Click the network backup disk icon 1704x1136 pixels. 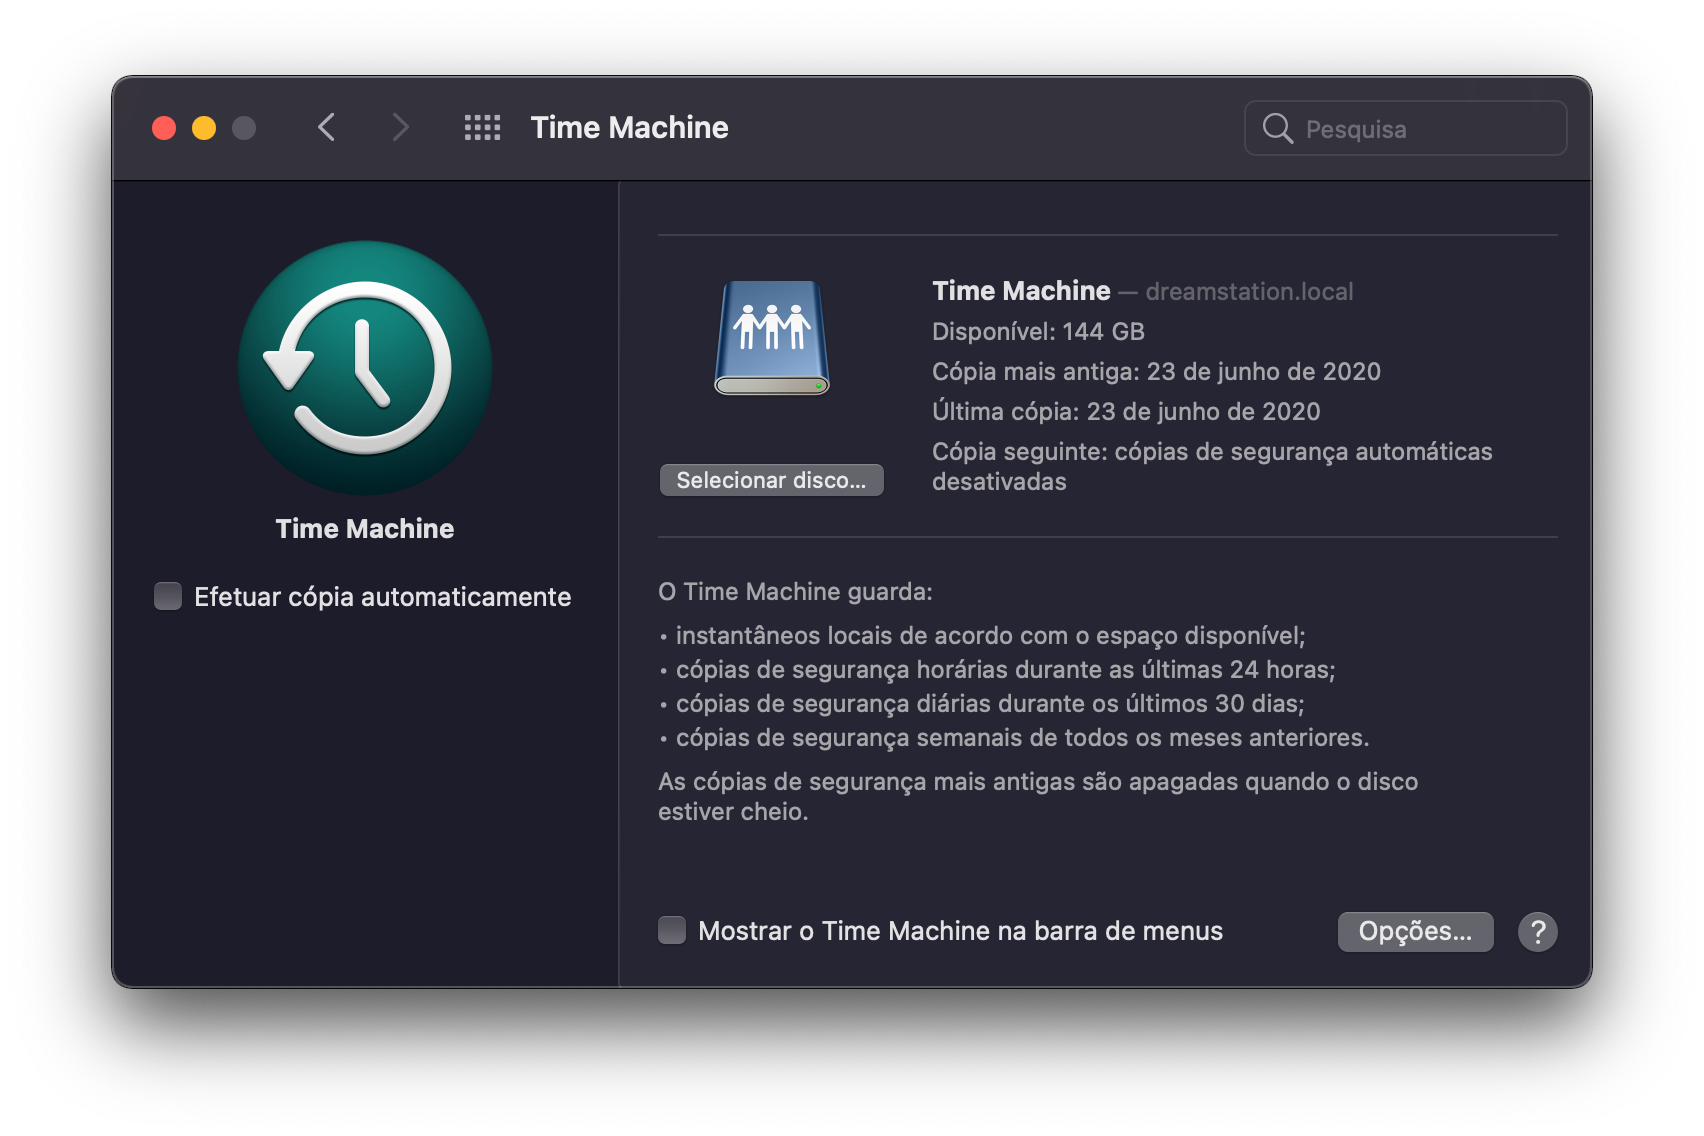pyautogui.click(x=772, y=337)
